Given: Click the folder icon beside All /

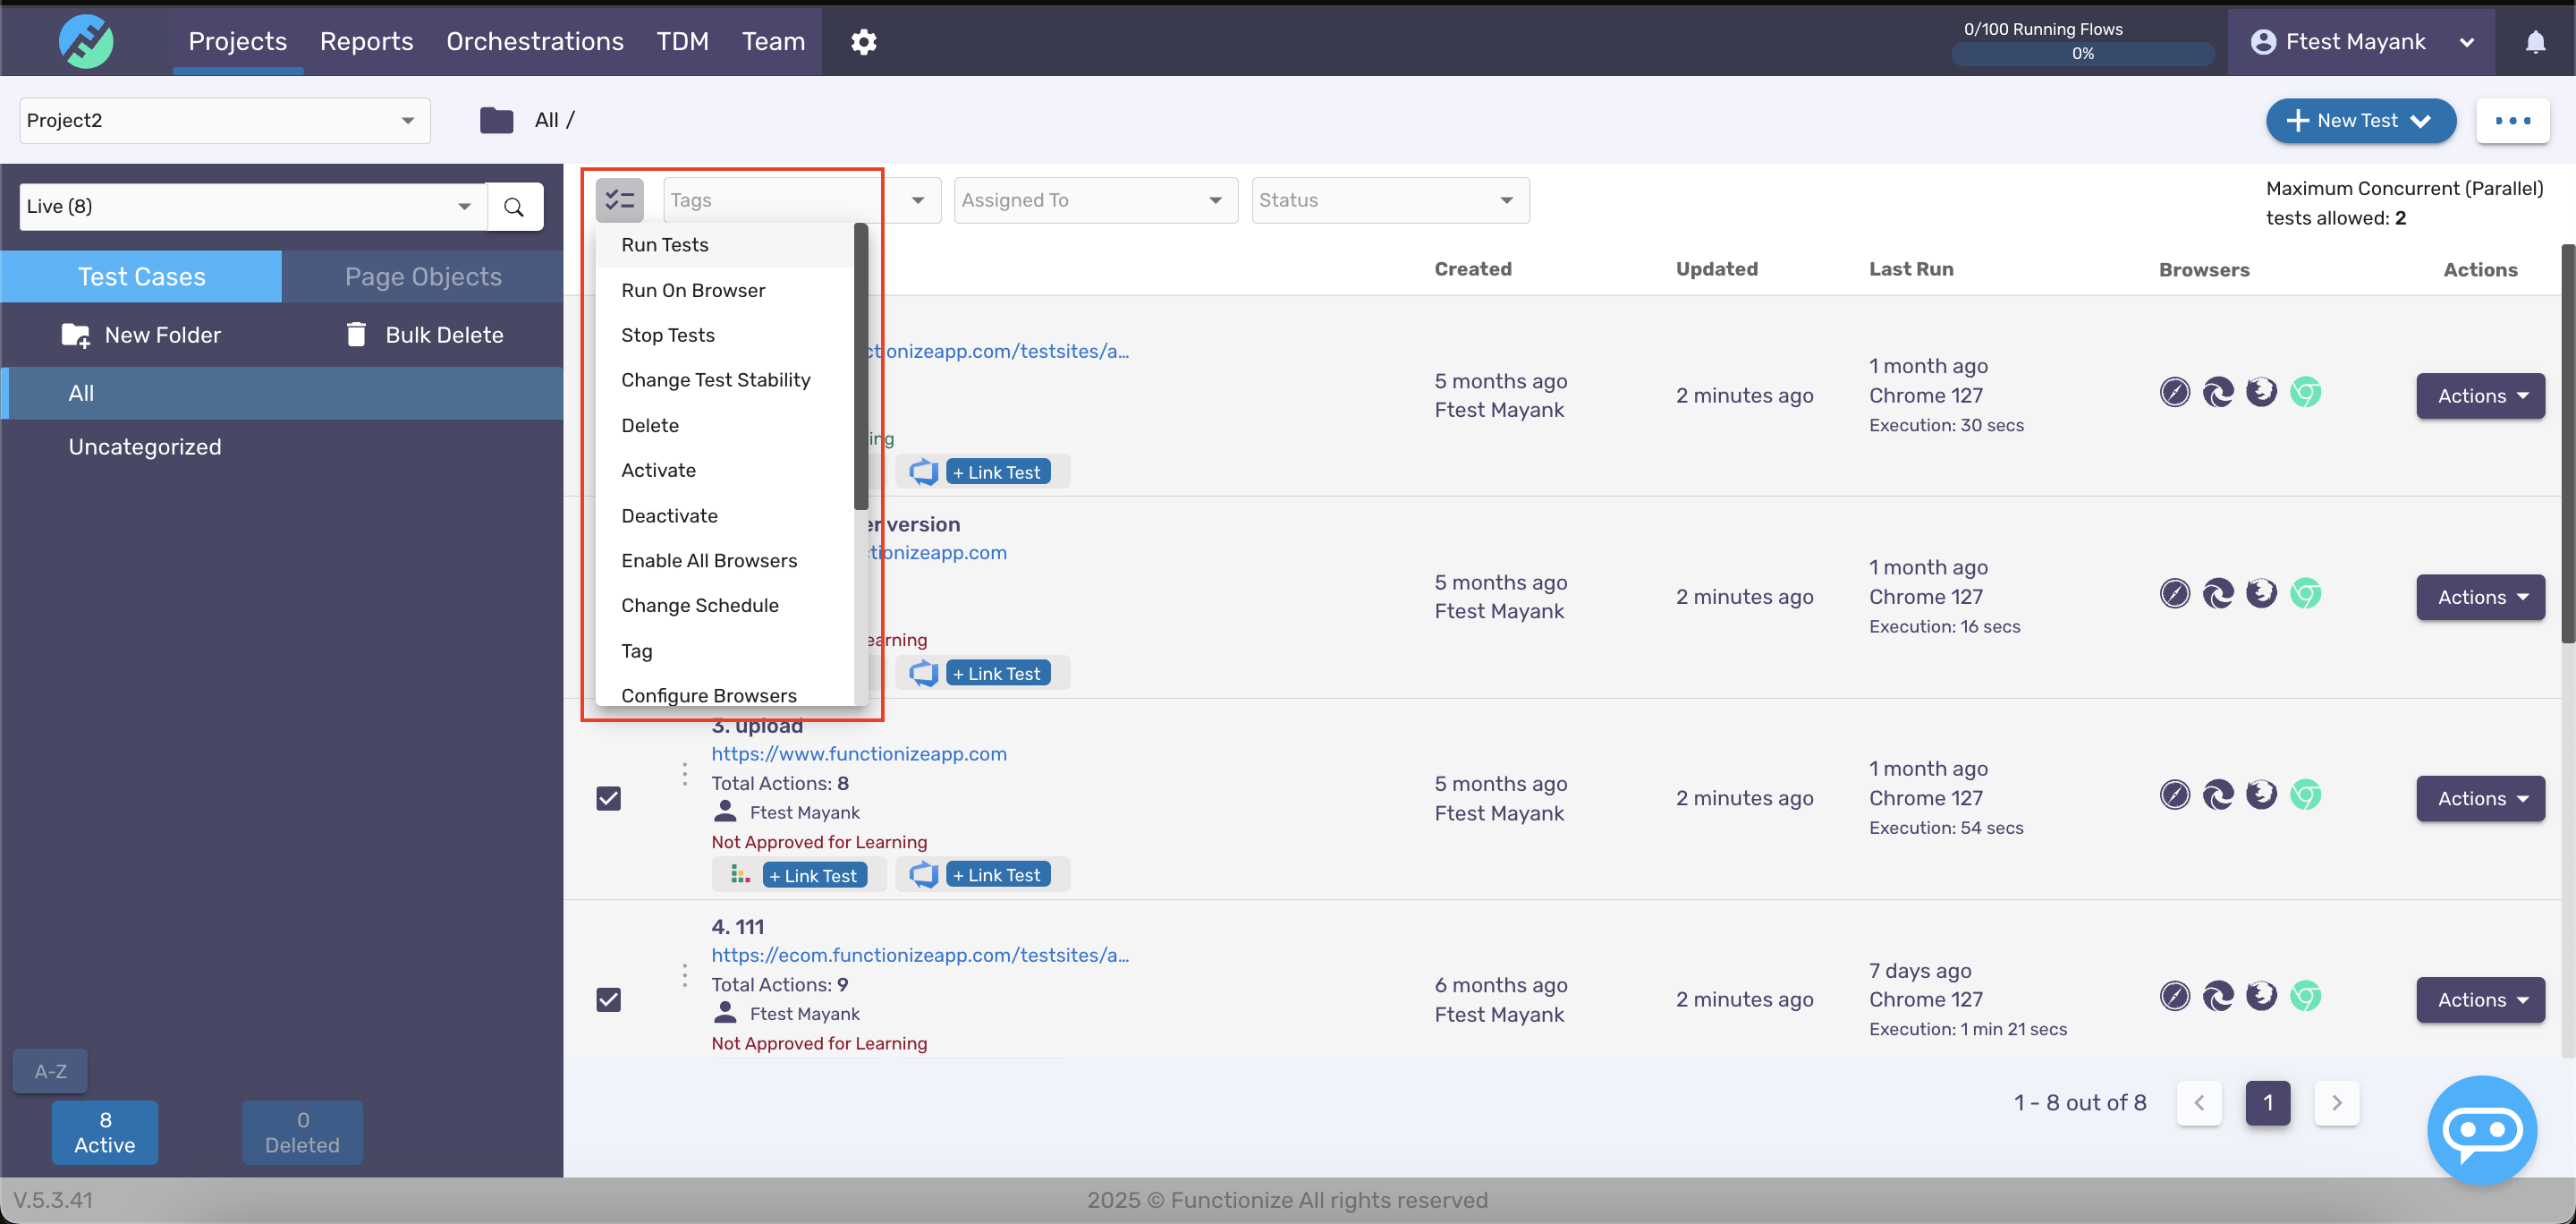Looking at the screenshot, I should tap(496, 120).
